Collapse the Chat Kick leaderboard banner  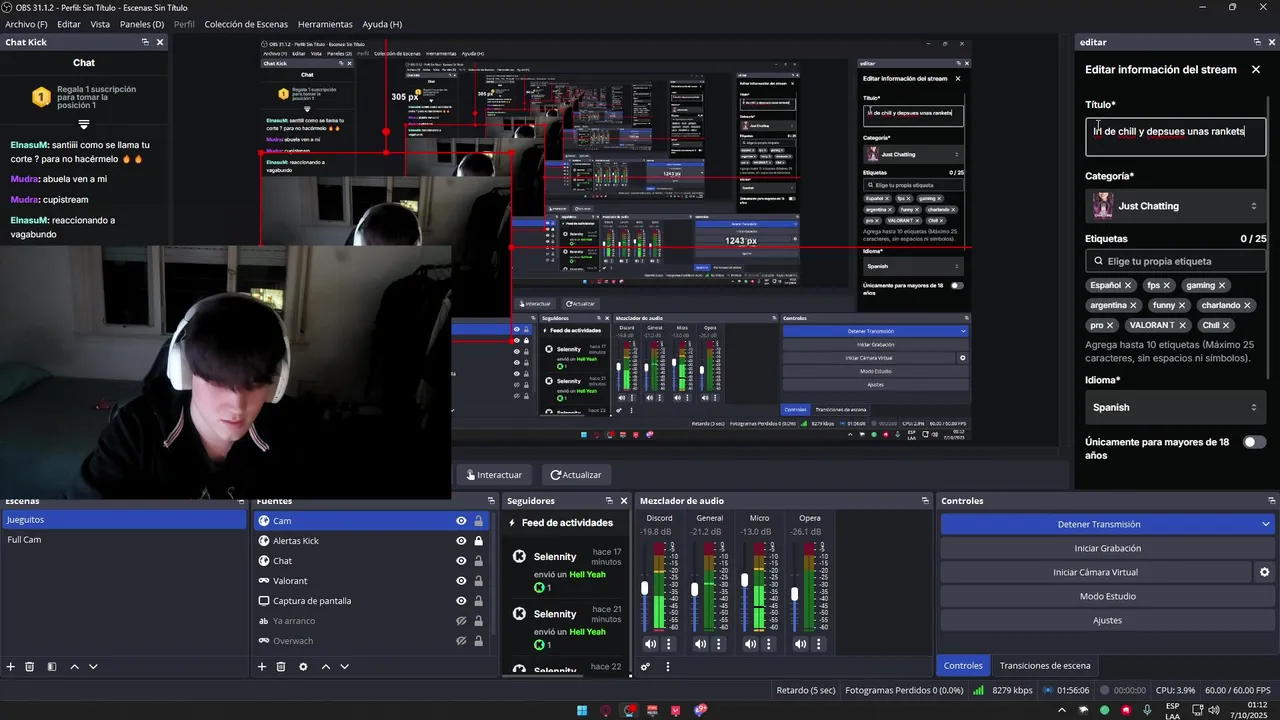pyautogui.click(x=84, y=125)
